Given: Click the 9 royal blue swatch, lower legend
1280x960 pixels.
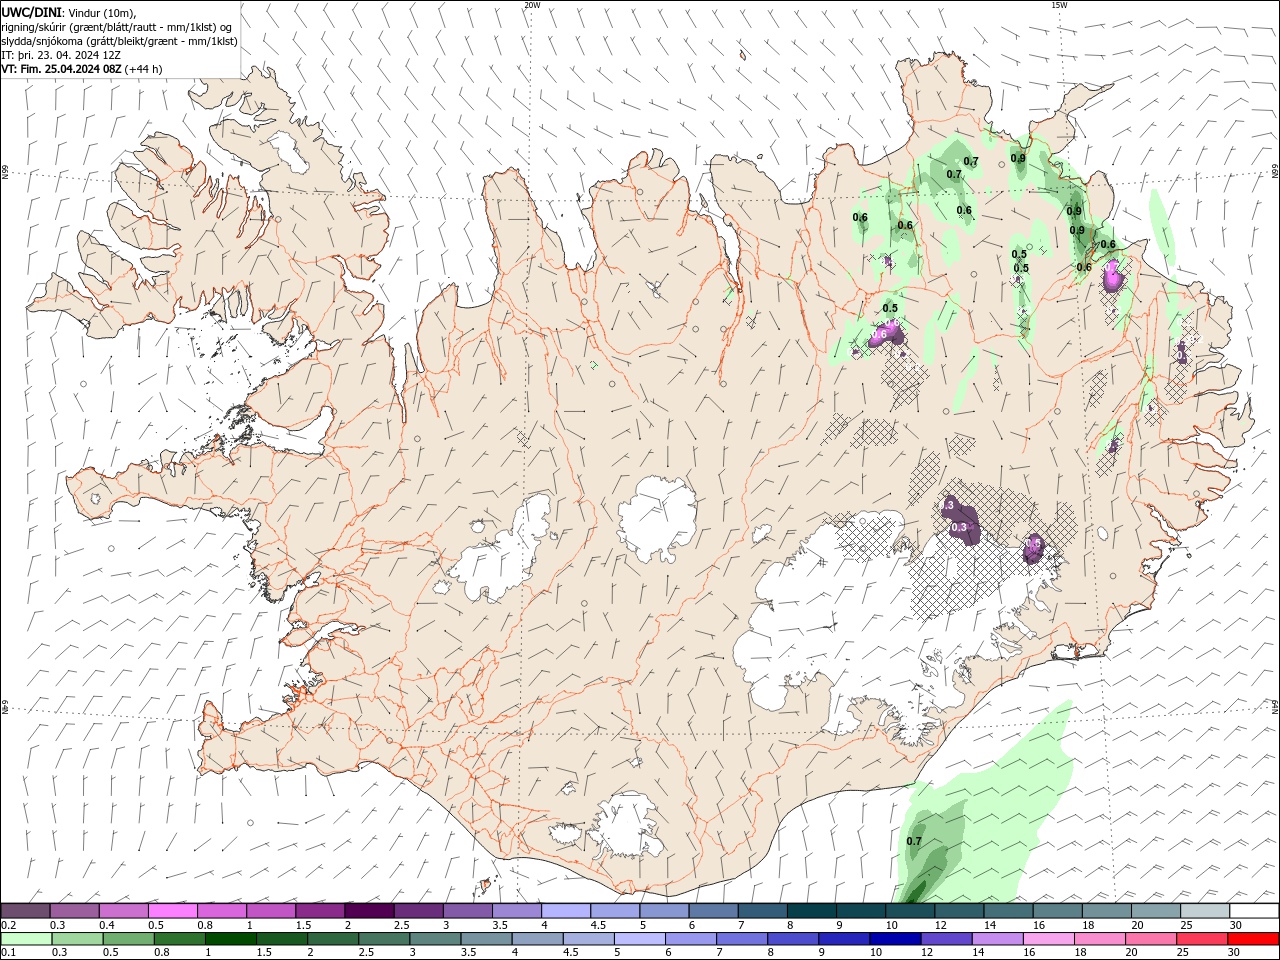Looking at the screenshot, I should [x=844, y=939].
